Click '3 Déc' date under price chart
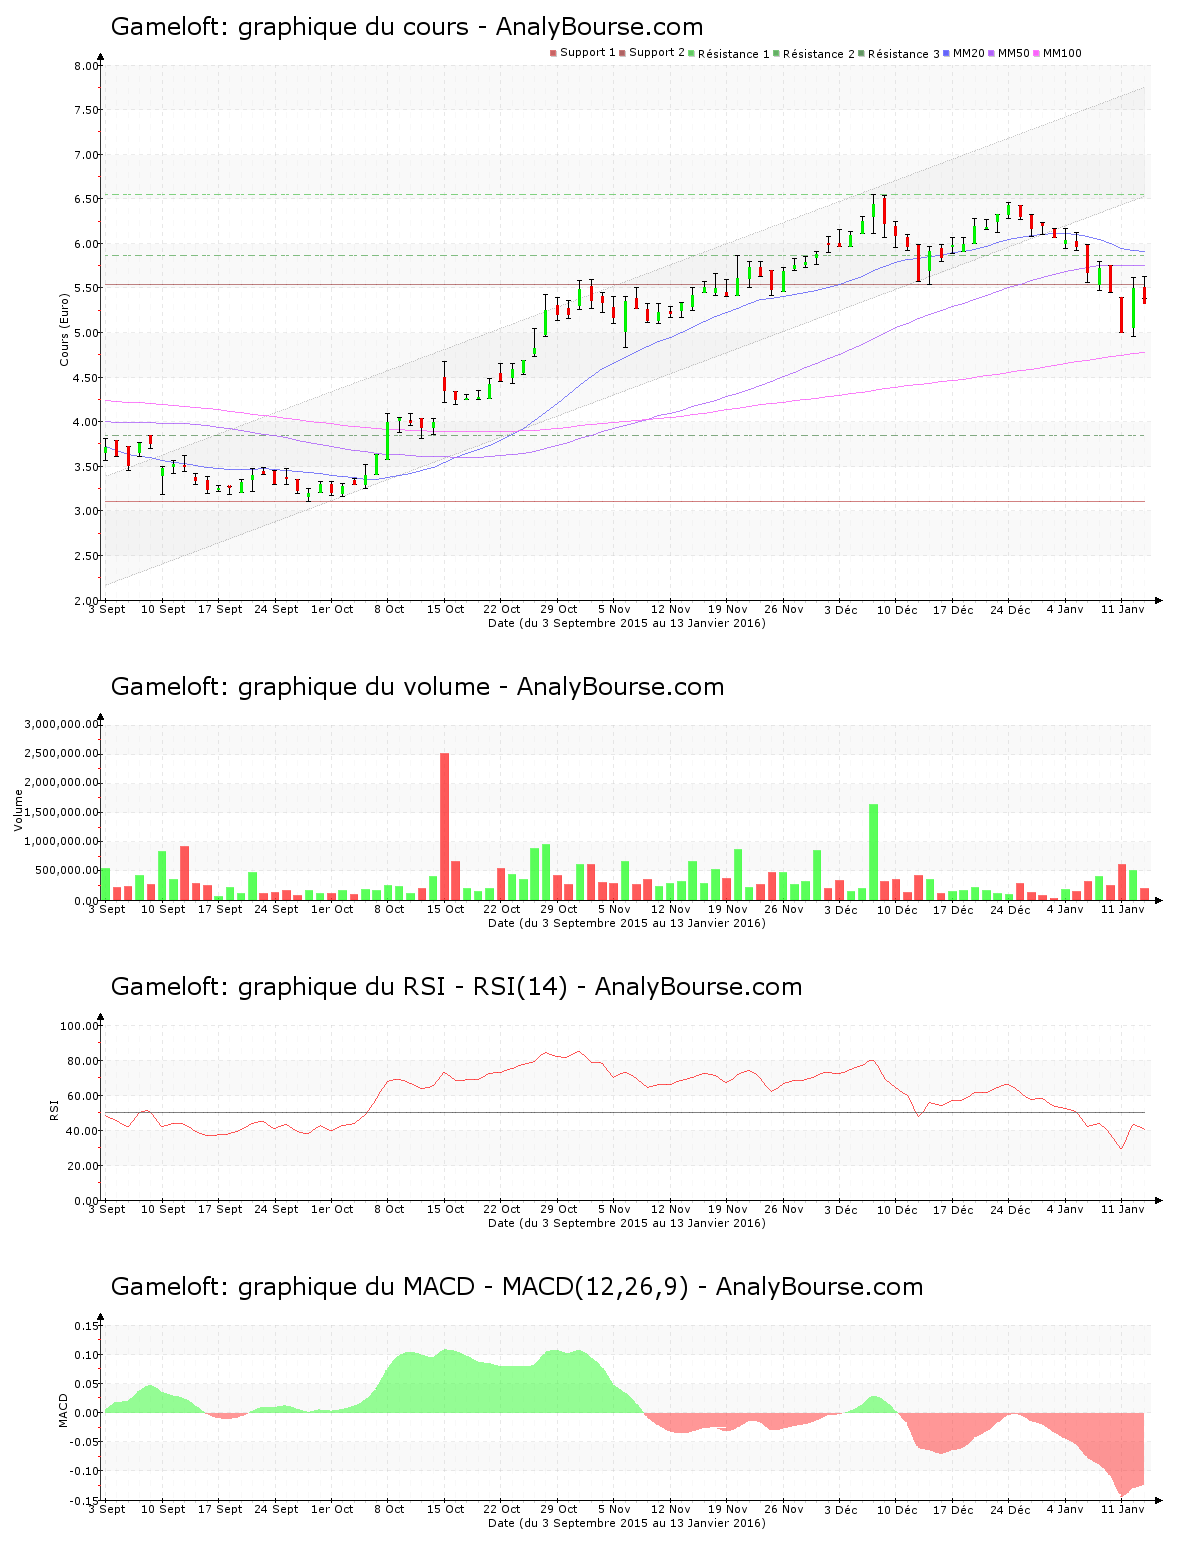 tap(841, 609)
